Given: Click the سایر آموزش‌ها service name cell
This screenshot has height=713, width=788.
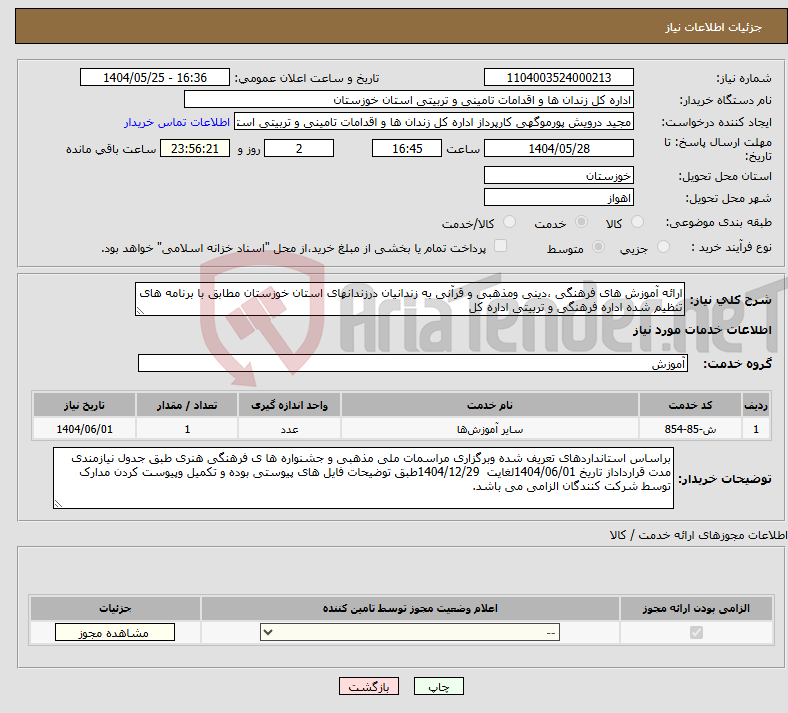Looking at the screenshot, I should [490, 429].
